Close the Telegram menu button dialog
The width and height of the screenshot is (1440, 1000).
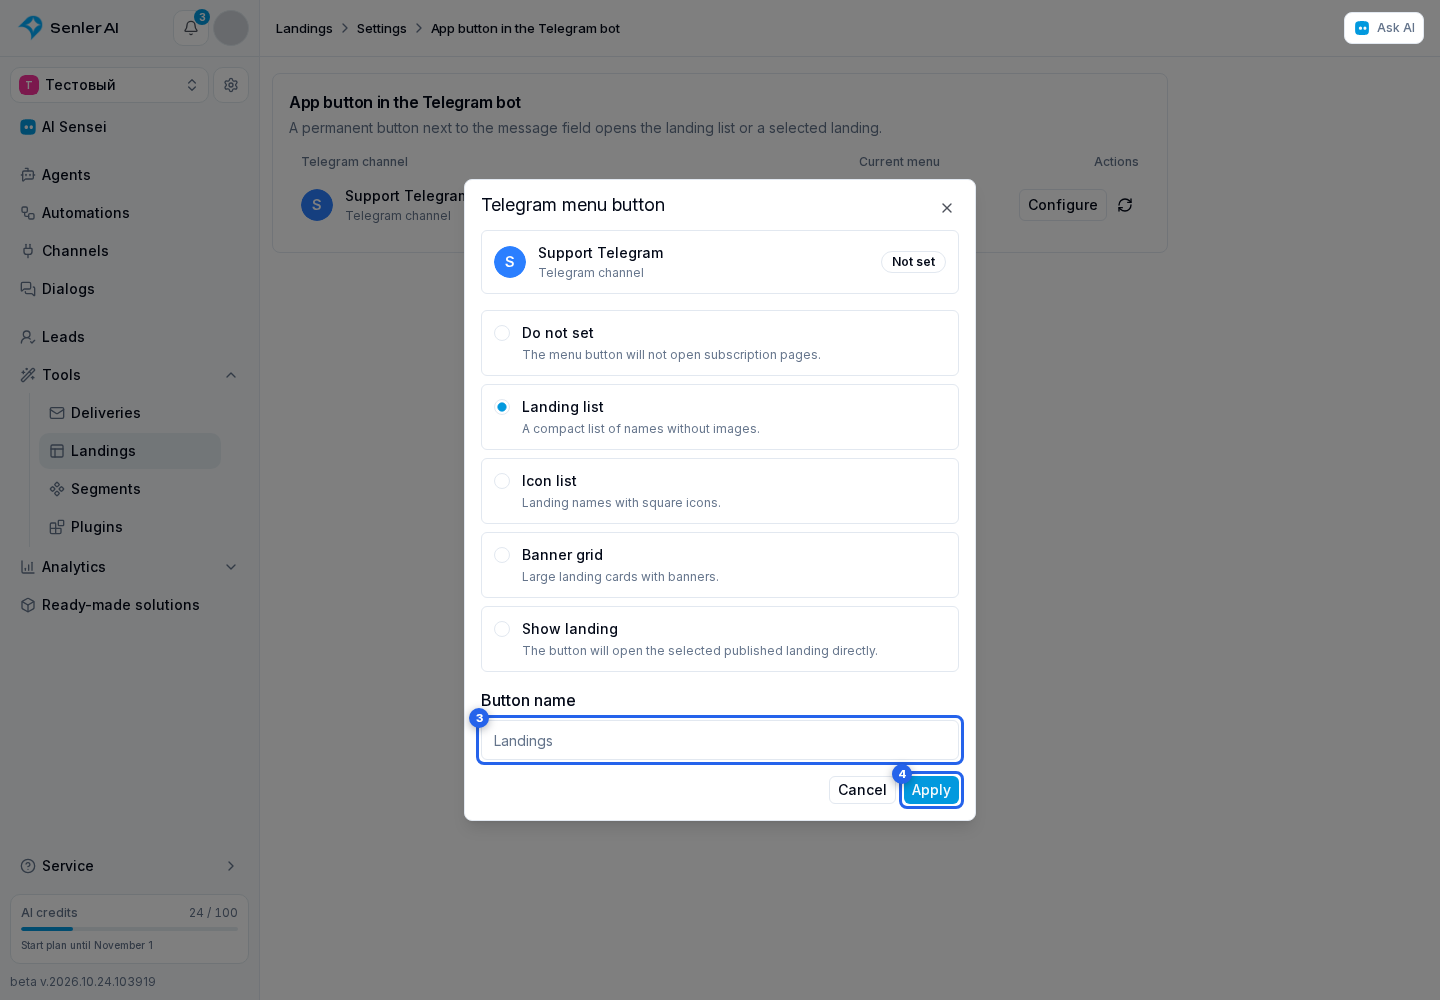tap(947, 208)
